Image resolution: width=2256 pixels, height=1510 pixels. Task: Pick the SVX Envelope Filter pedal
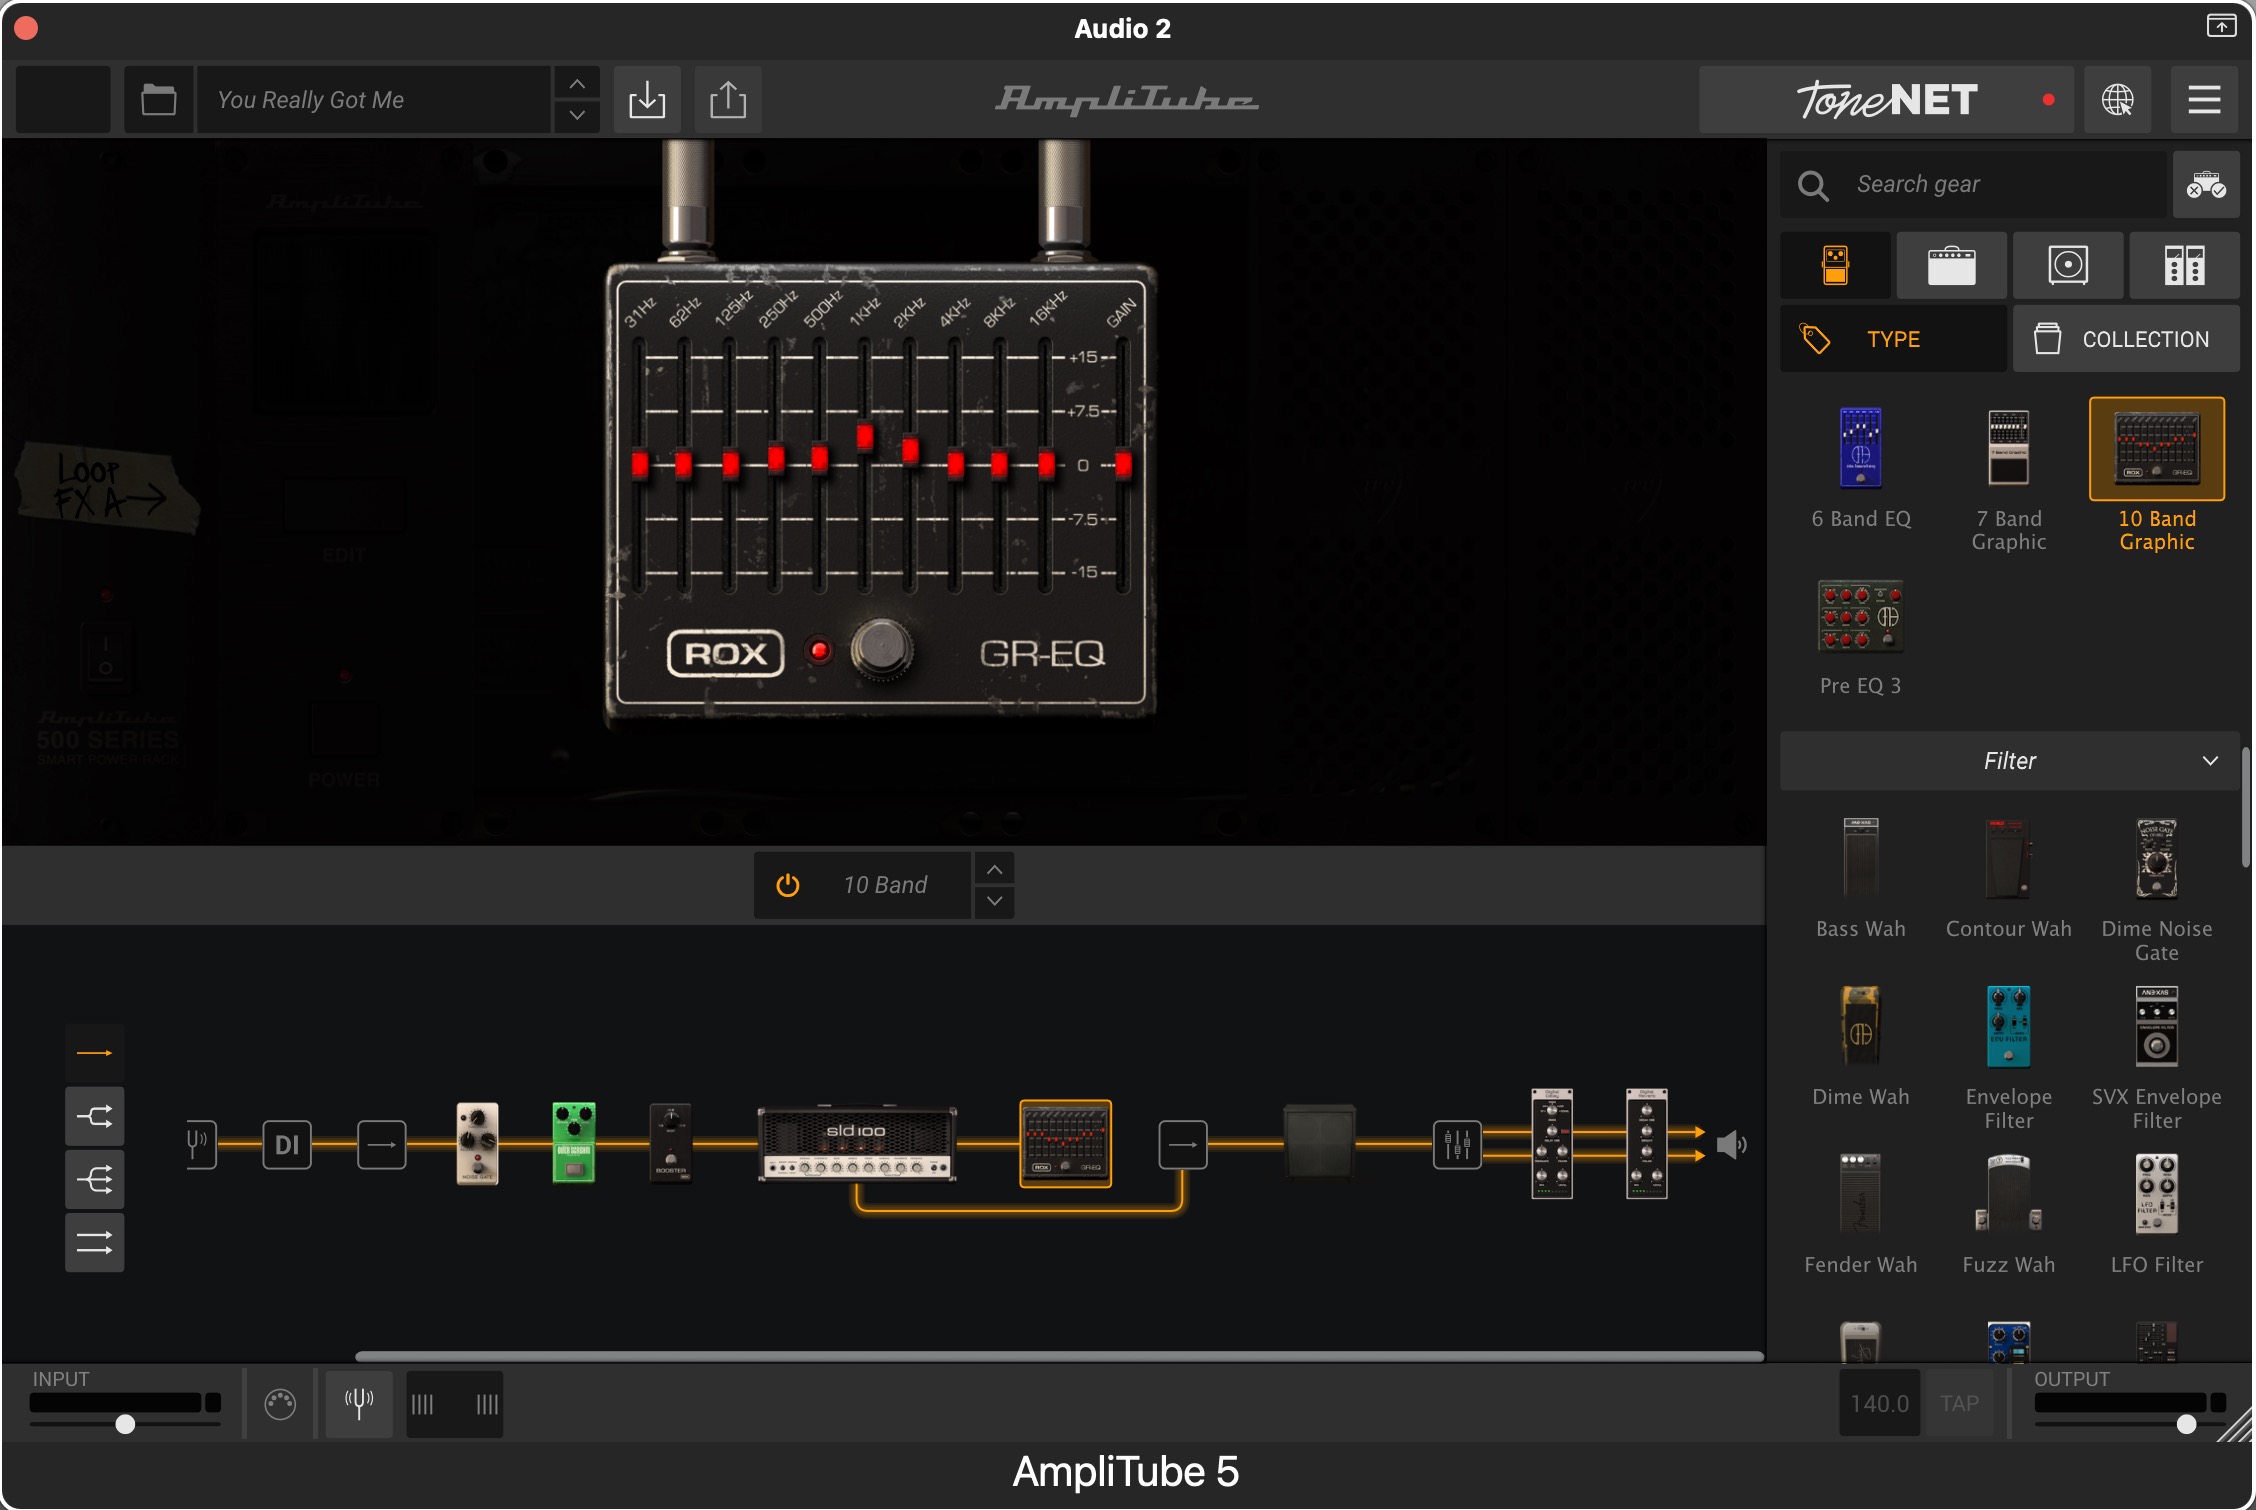coord(2157,1058)
